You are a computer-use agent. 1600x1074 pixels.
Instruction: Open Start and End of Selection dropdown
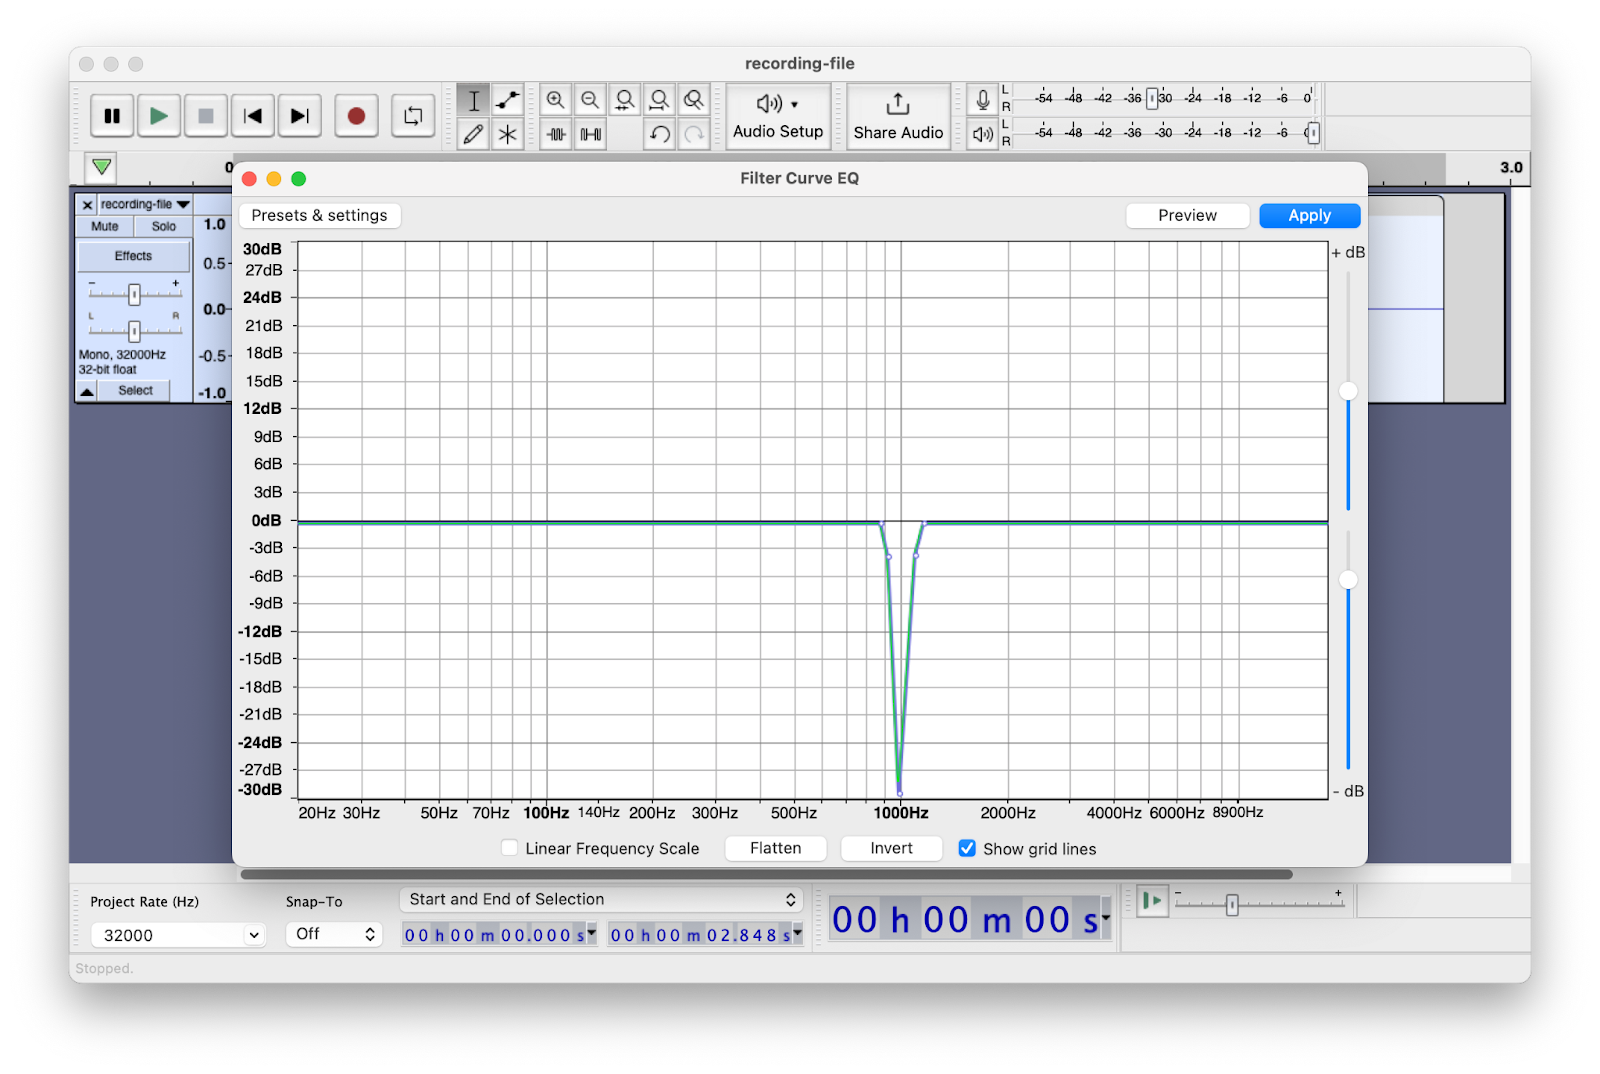[x=601, y=900]
